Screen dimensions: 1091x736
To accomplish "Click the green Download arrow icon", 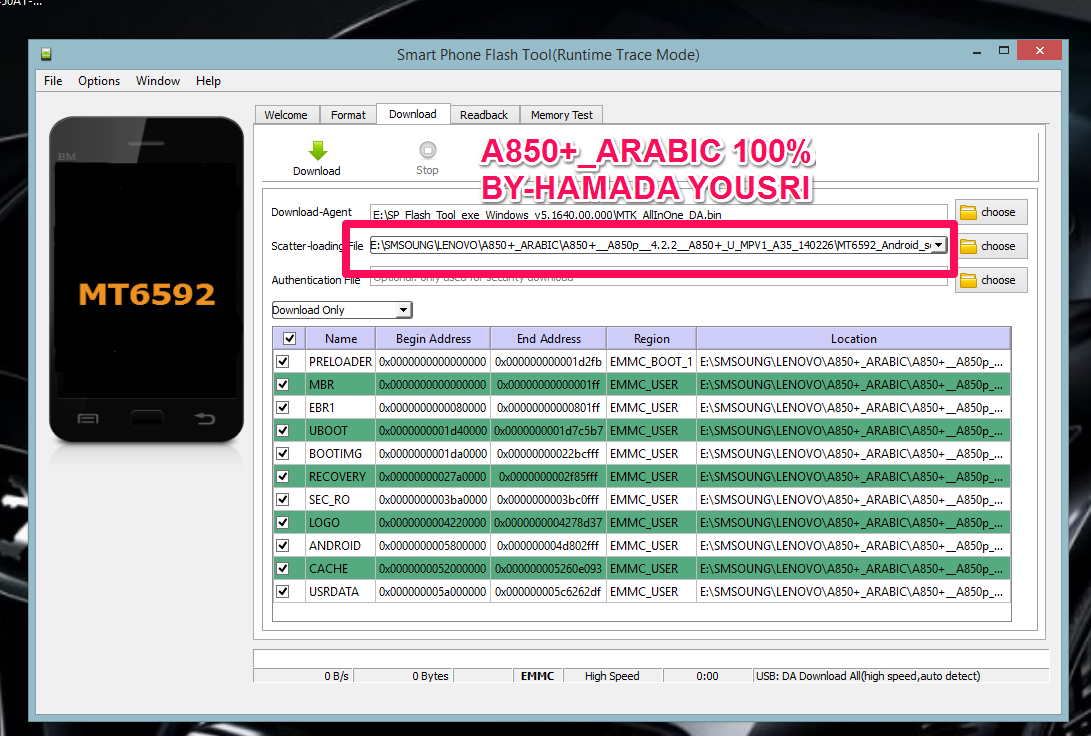I will [317, 150].
